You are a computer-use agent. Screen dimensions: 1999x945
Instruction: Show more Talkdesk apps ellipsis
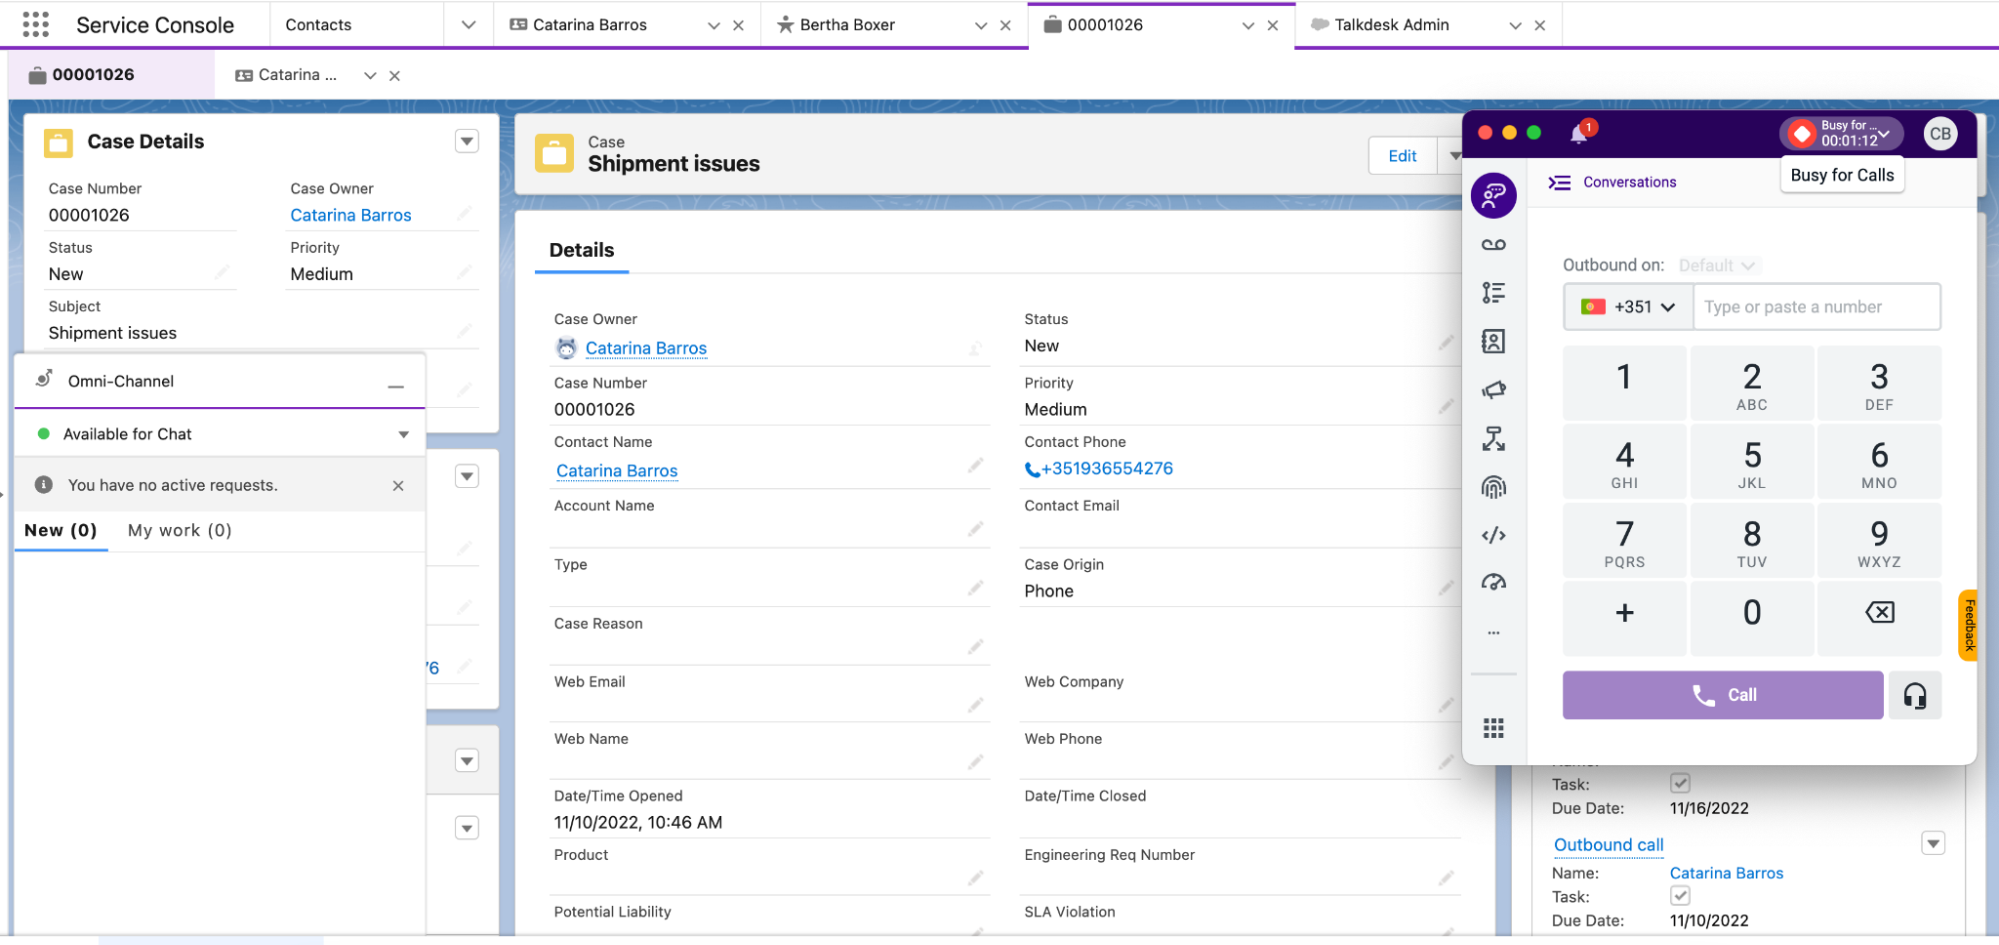[1493, 632]
